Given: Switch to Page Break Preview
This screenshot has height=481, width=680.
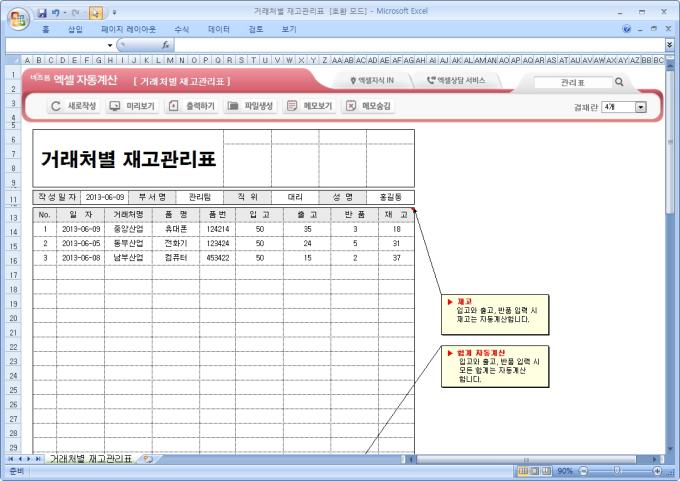Looking at the screenshot, I should click(x=546, y=471).
